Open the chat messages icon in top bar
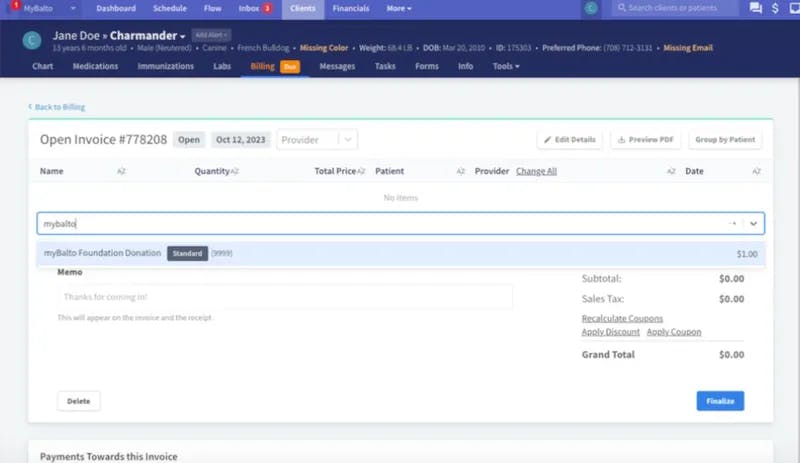The width and height of the screenshot is (800, 463). [x=756, y=8]
